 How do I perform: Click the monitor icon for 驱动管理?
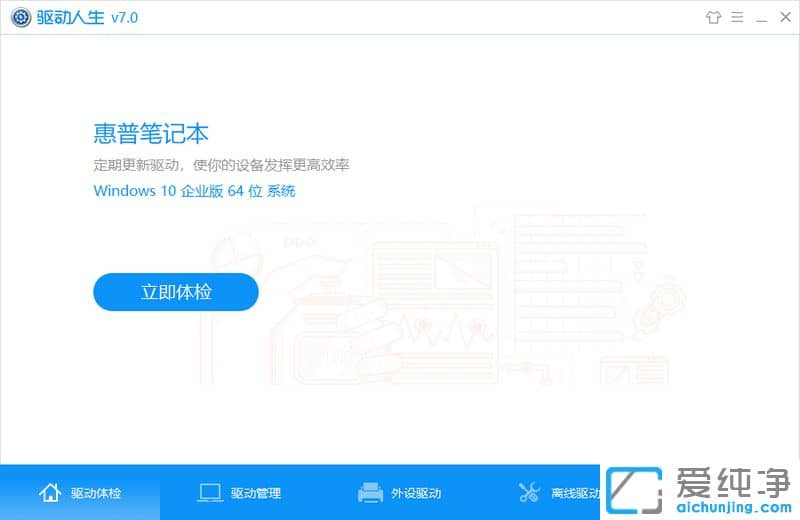coord(210,492)
